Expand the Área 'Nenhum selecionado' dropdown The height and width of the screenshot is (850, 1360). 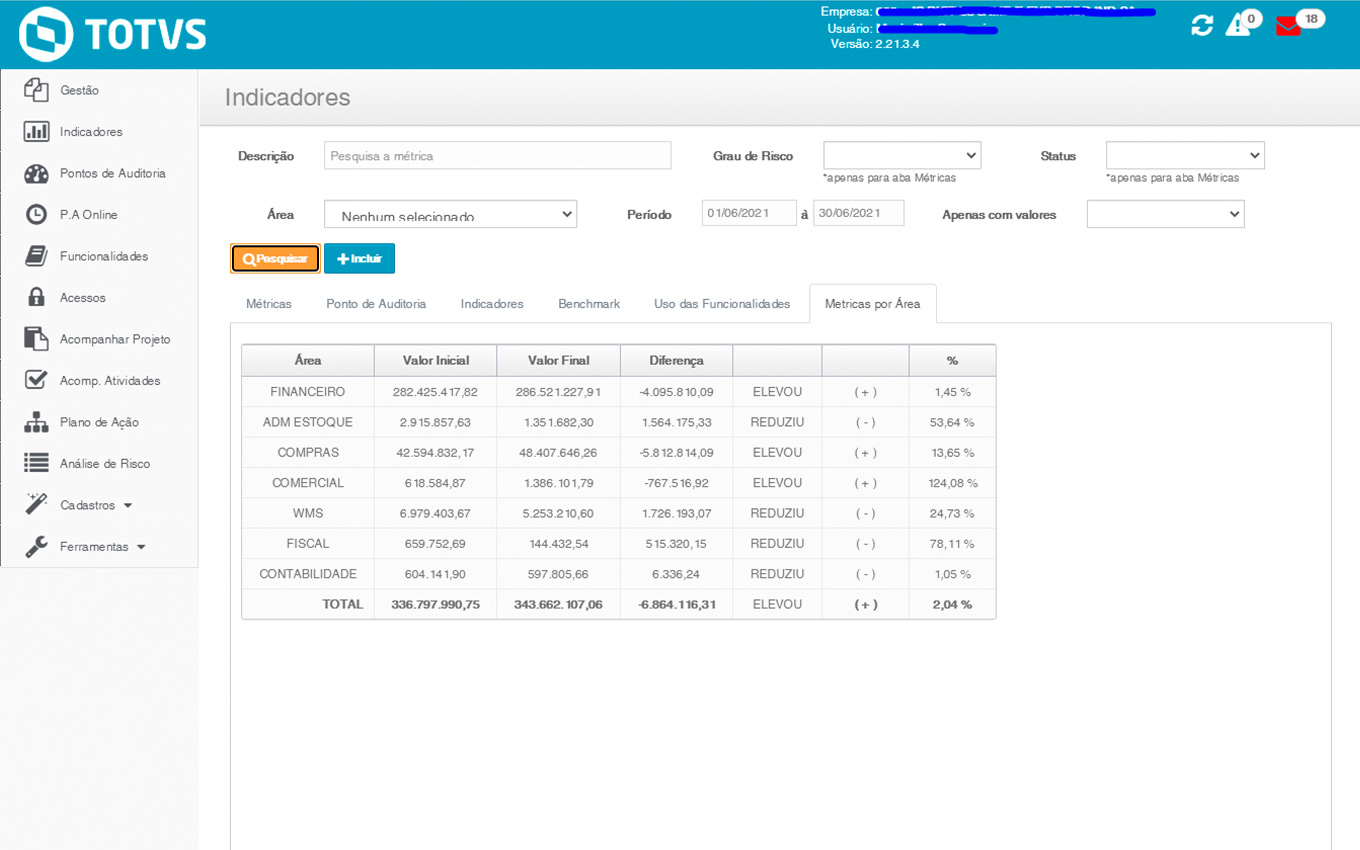[450, 215]
